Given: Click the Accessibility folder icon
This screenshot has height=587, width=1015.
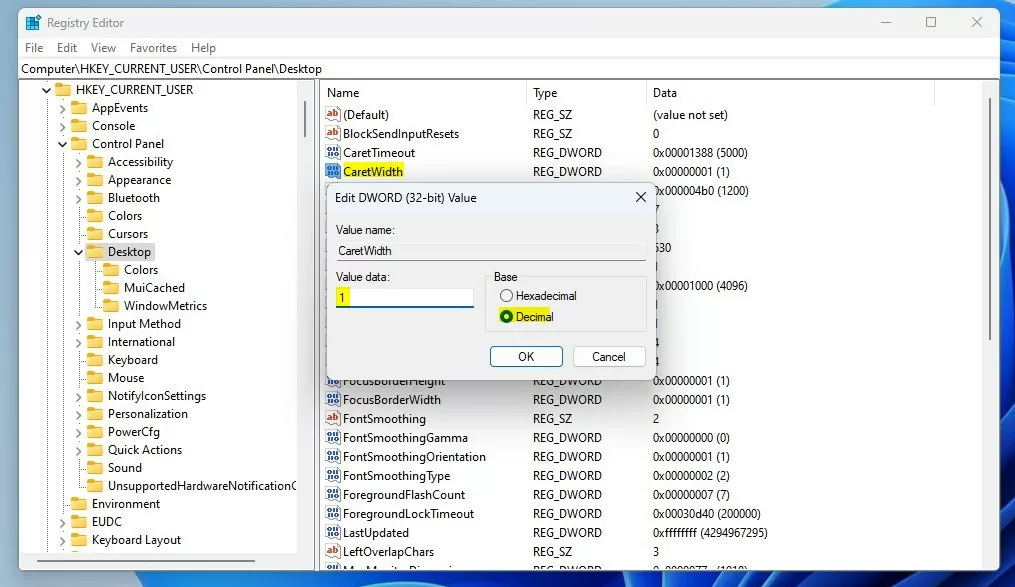Looking at the screenshot, I should 95,162.
